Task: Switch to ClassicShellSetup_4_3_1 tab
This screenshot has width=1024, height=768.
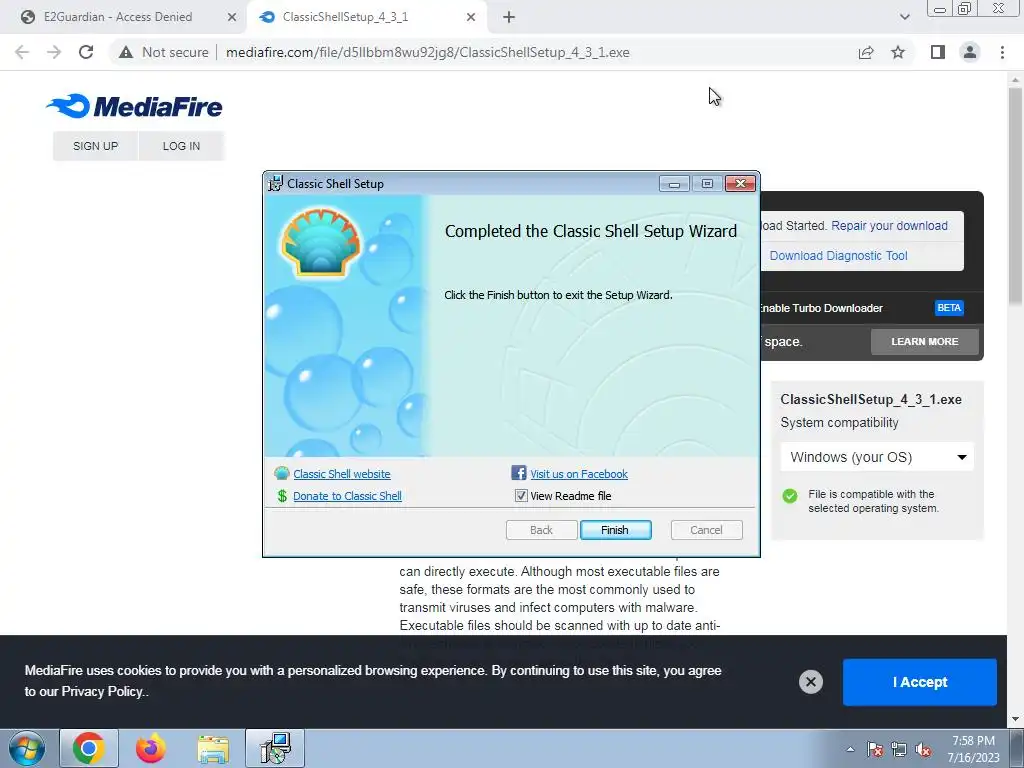Action: point(345,17)
